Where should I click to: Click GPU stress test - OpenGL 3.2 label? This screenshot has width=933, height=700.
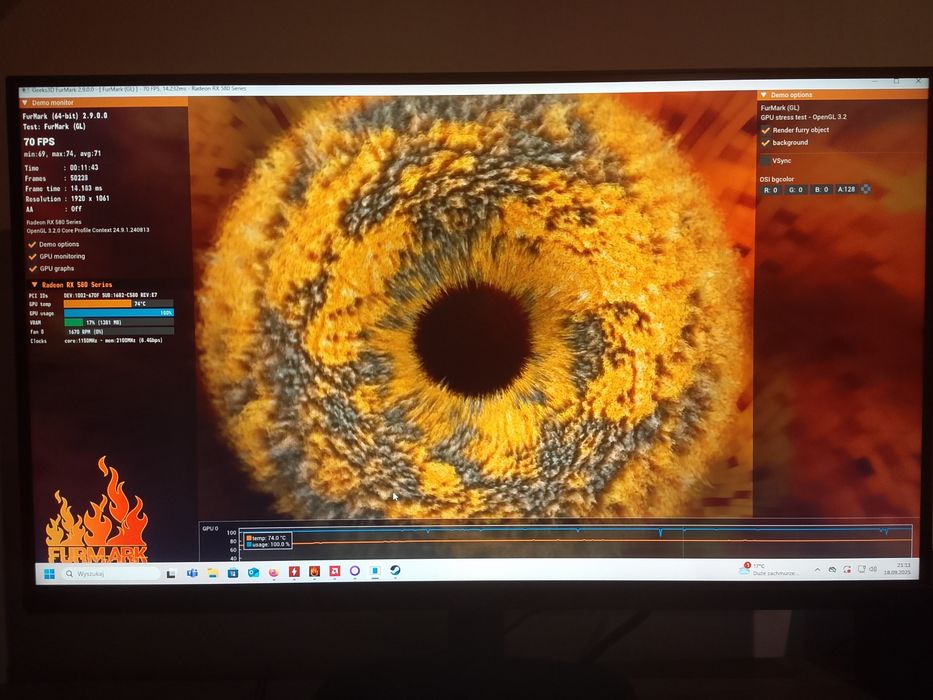(x=803, y=117)
